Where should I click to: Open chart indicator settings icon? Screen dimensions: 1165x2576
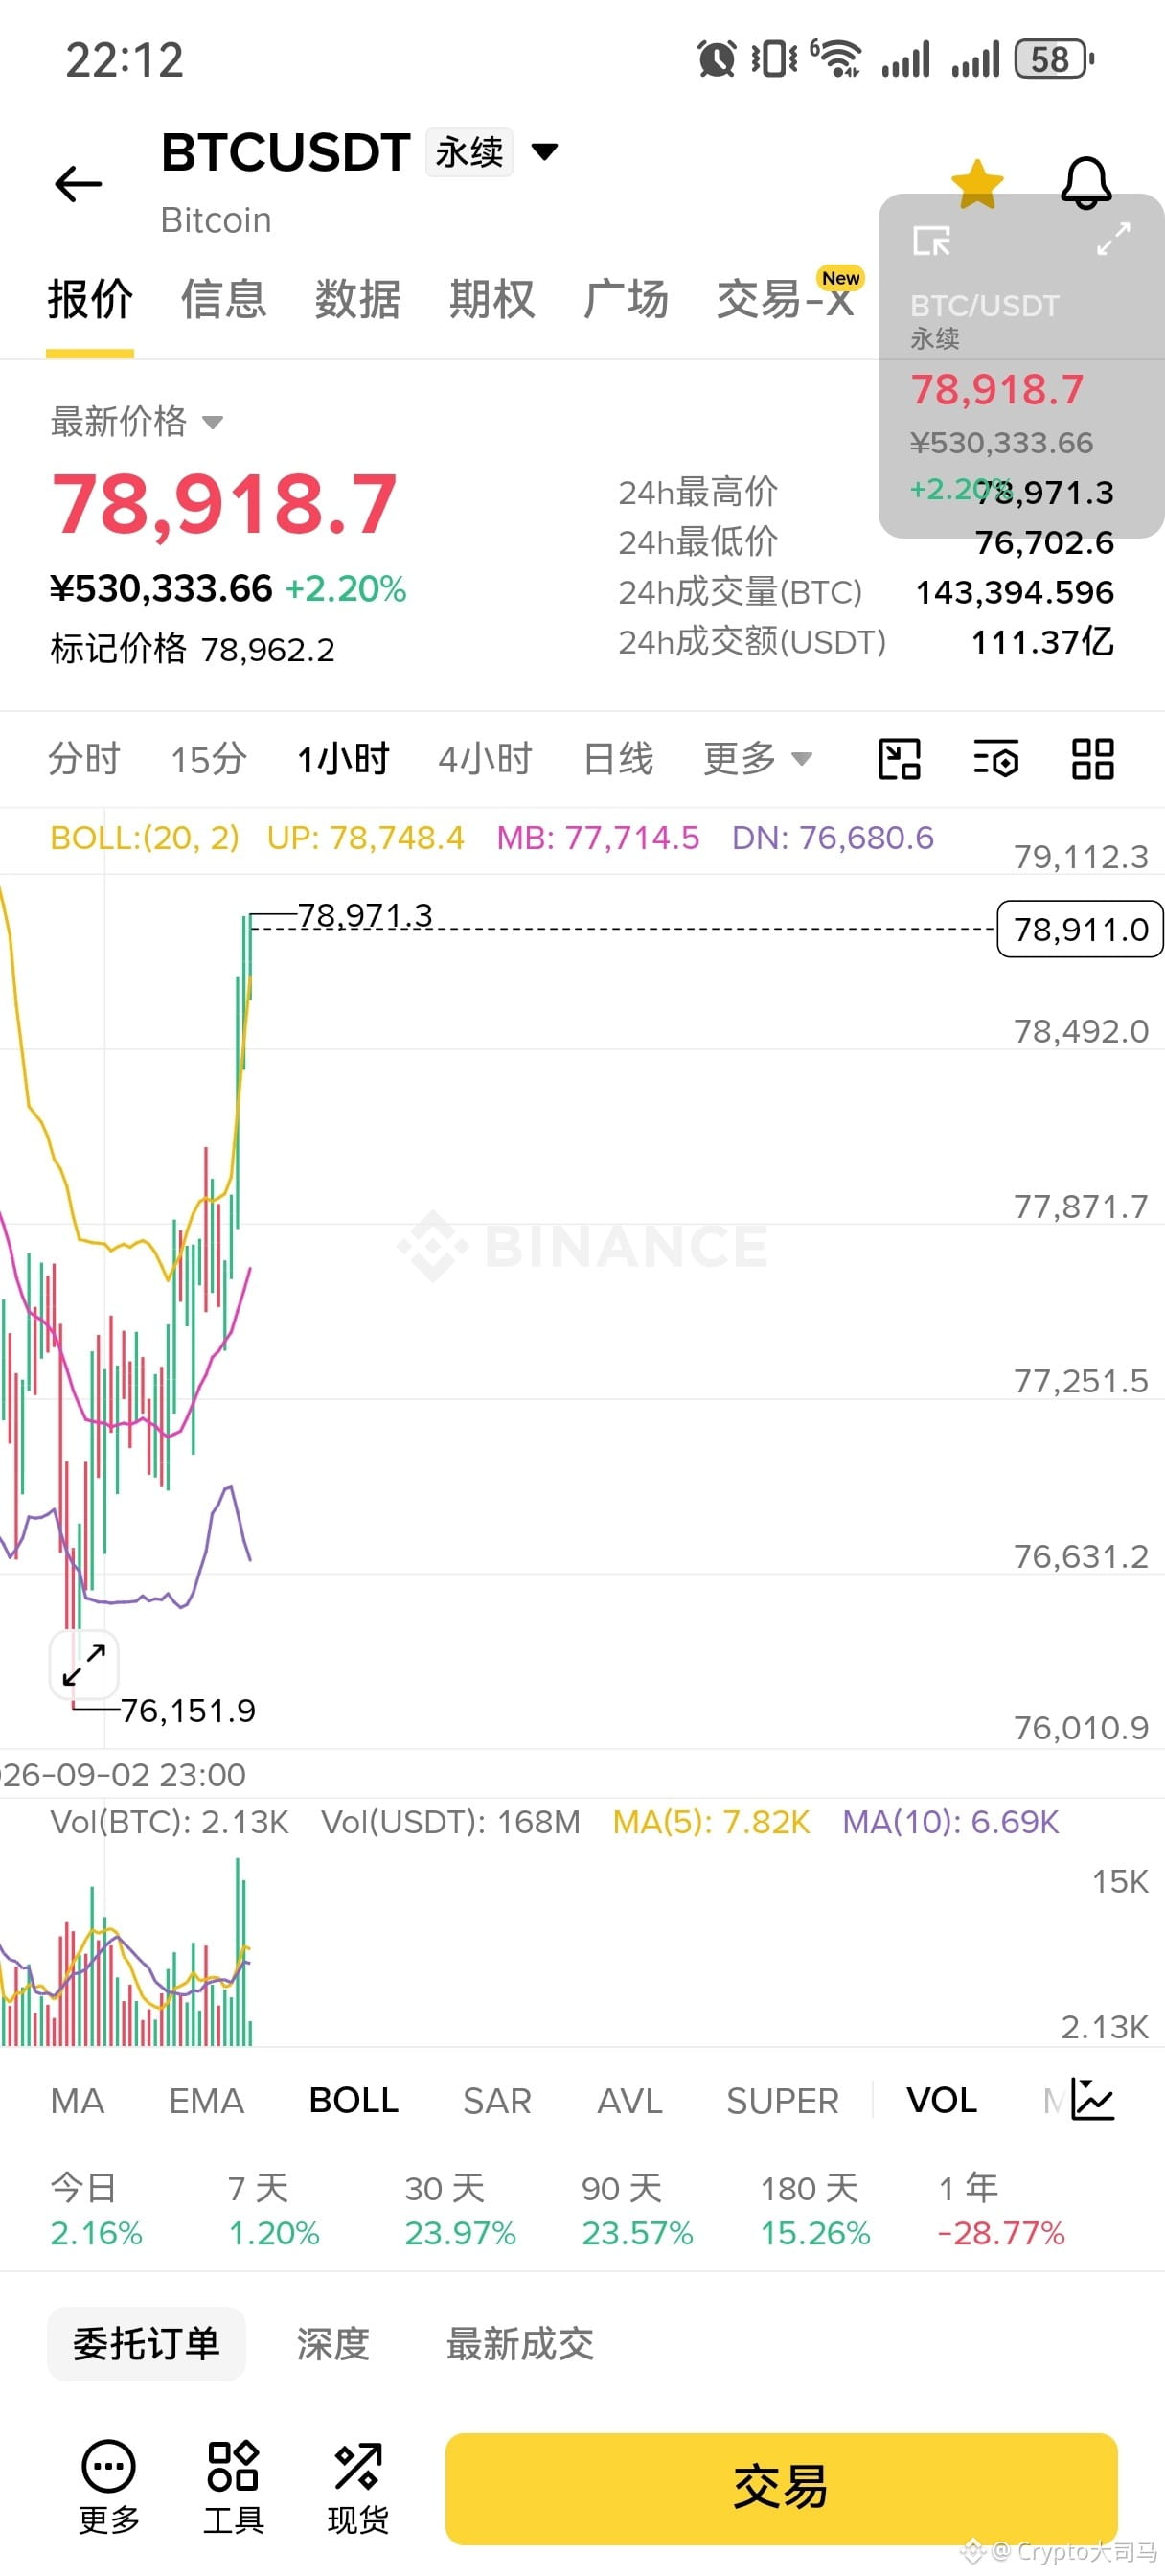[x=996, y=759]
